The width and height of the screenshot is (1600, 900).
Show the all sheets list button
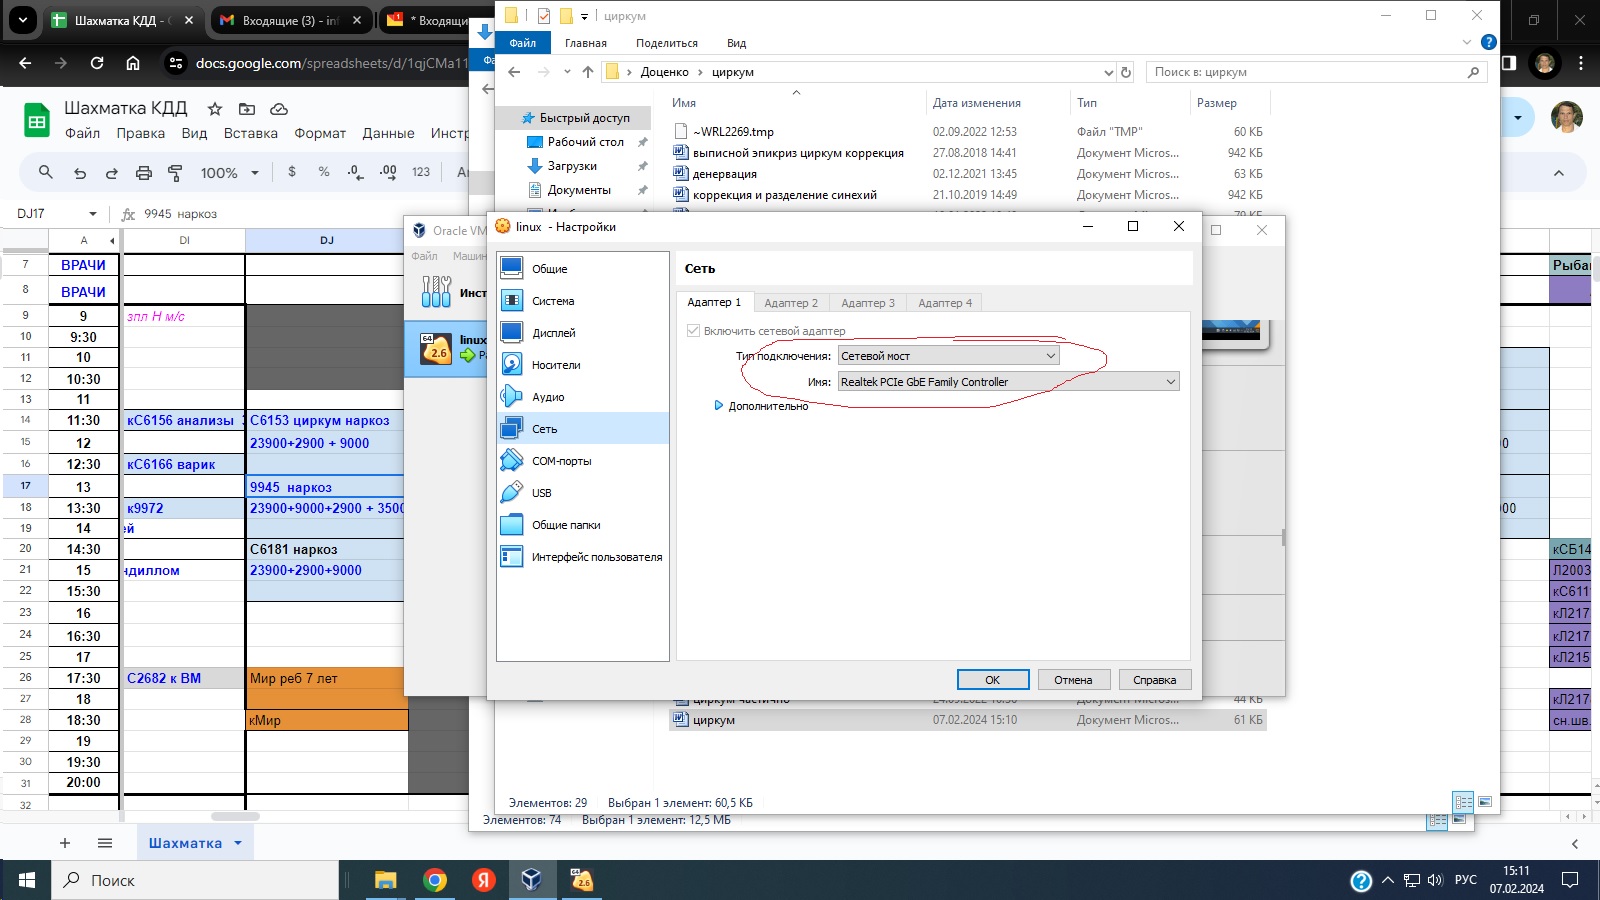[x=105, y=843]
